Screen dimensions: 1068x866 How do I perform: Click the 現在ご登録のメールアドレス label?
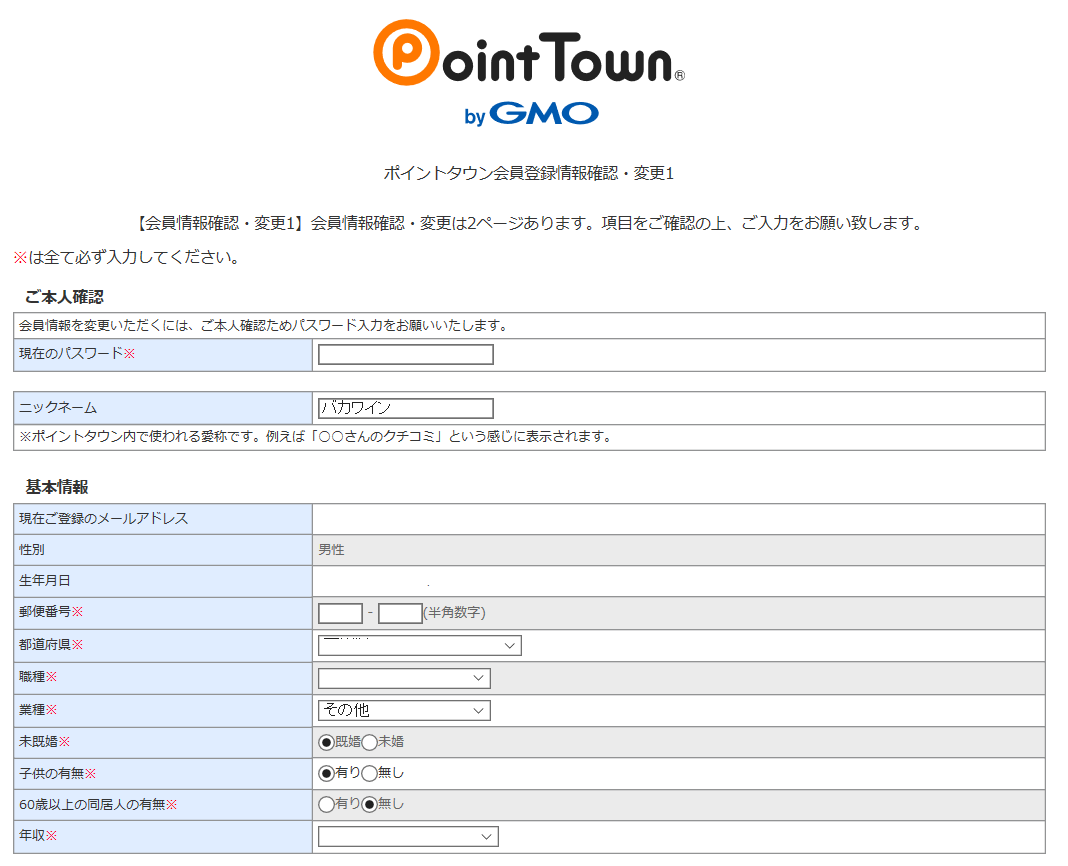click(x=104, y=519)
